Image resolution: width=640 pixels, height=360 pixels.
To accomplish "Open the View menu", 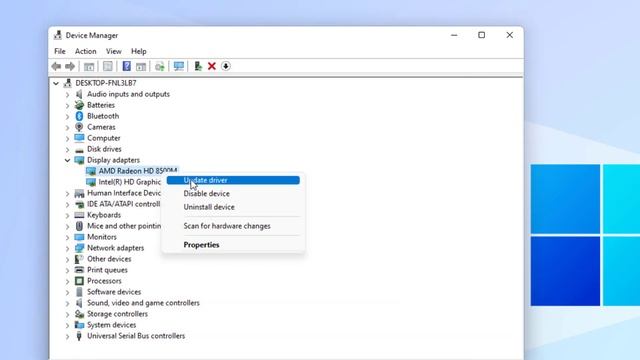I will pos(113,51).
